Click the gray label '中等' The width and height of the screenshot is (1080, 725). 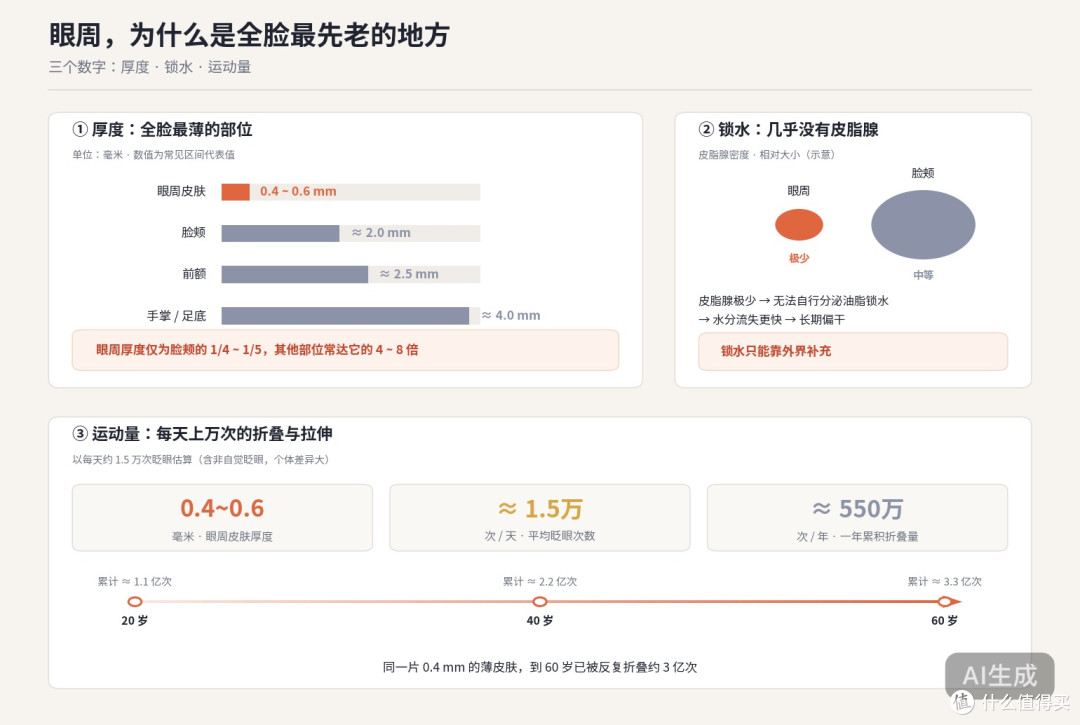click(x=923, y=275)
